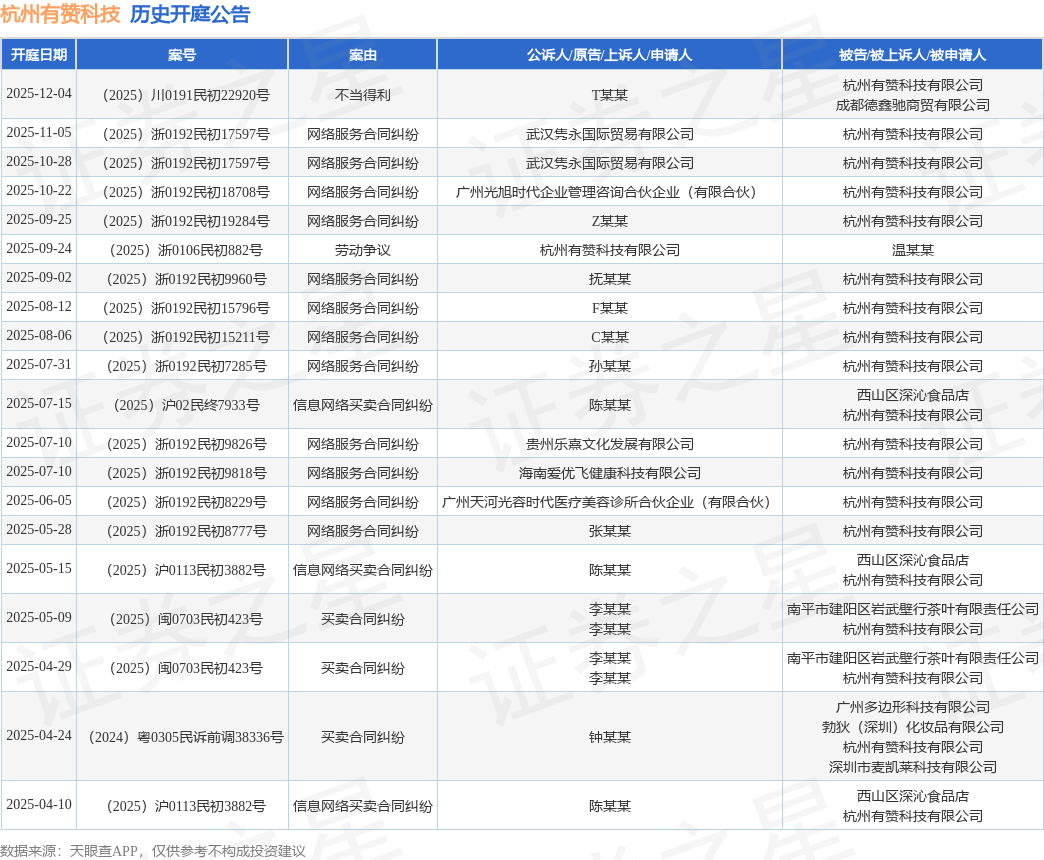
Task: Select the date 2025-05-28
Action: click(x=39, y=529)
